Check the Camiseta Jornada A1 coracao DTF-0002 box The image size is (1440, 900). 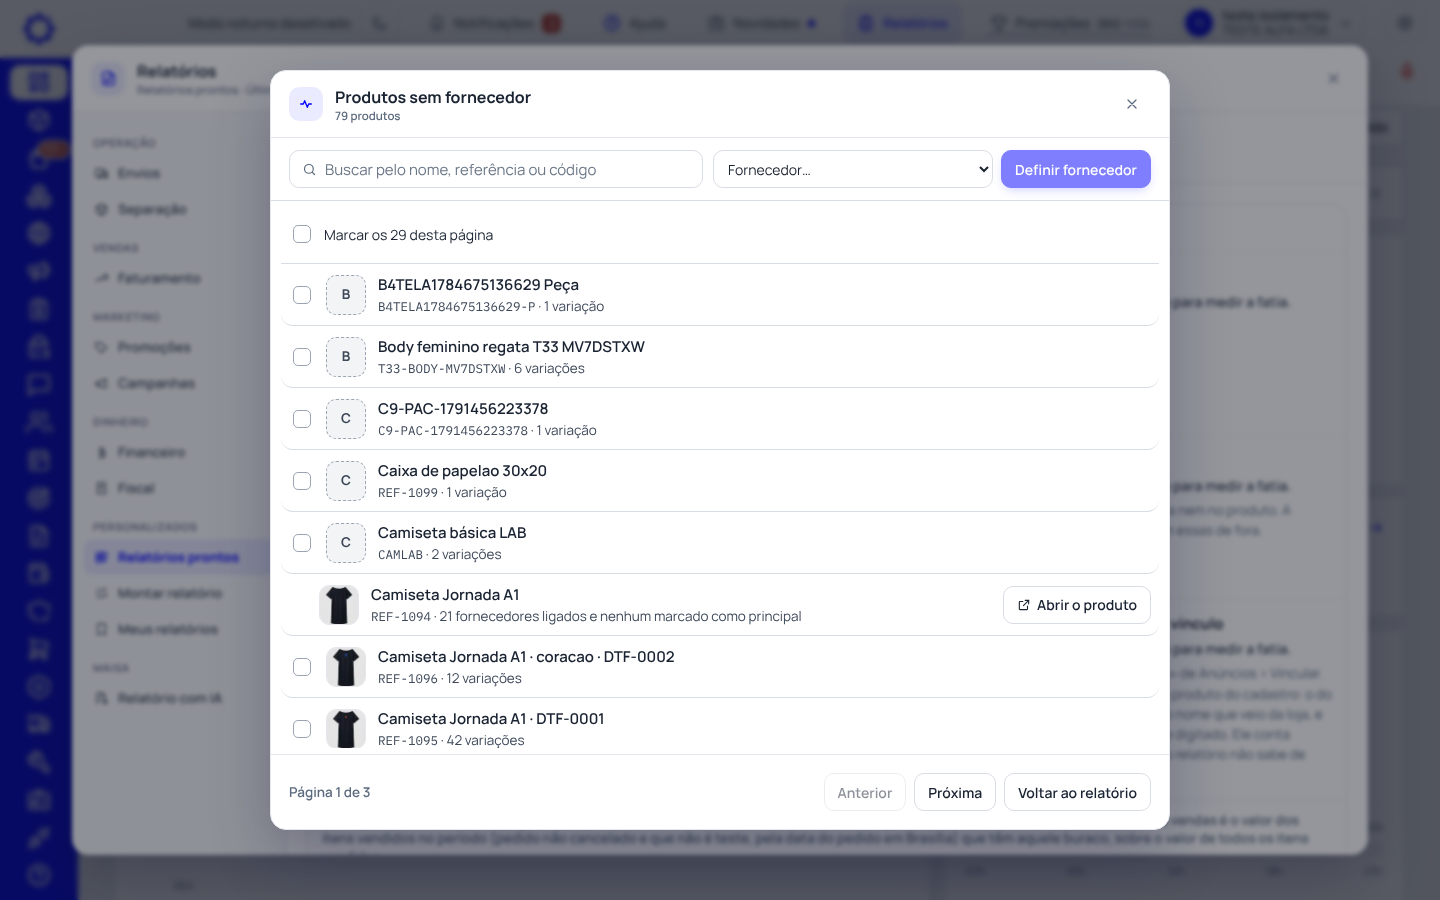[x=302, y=667]
